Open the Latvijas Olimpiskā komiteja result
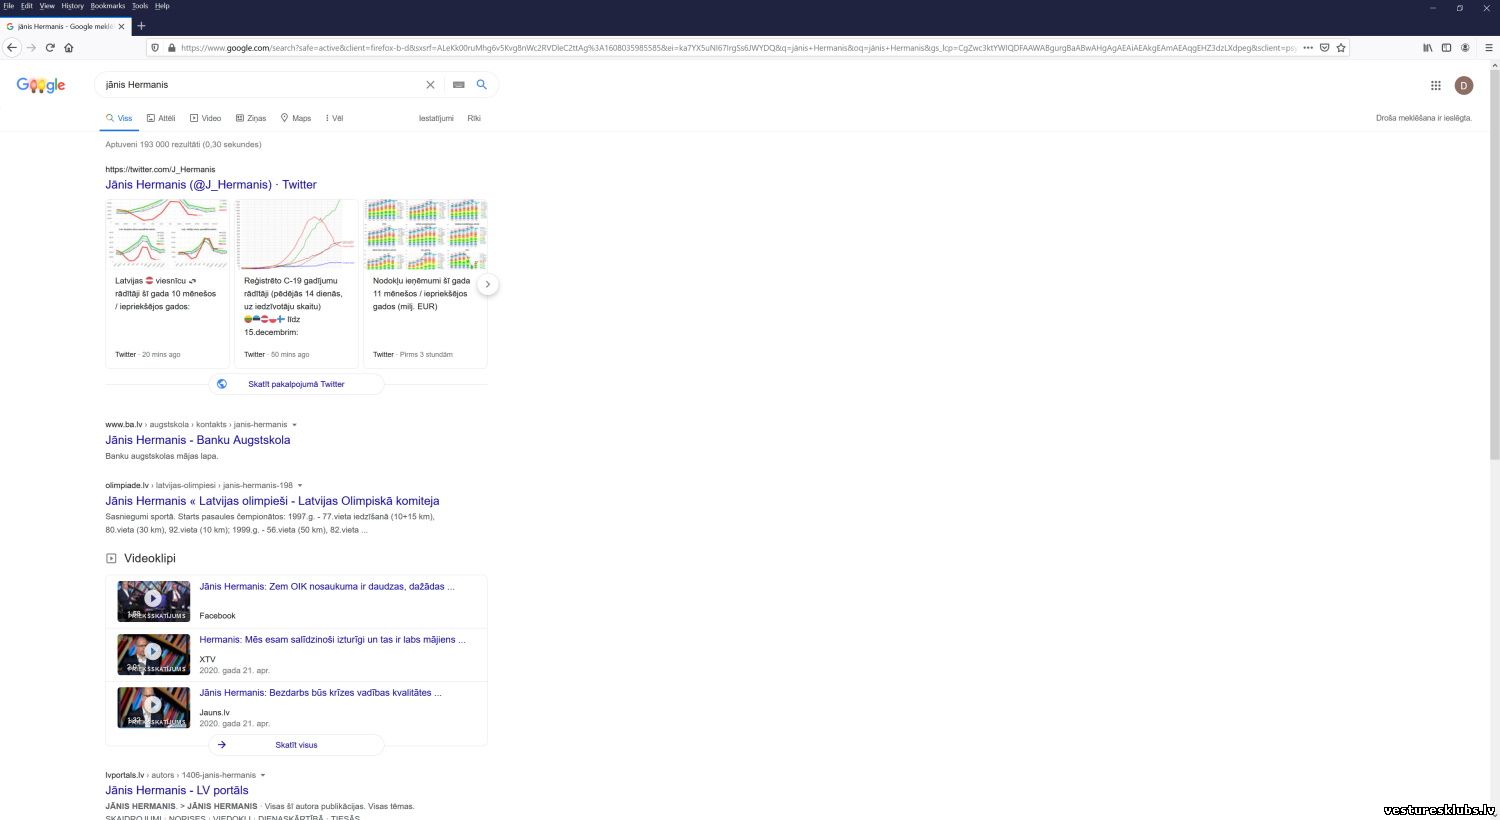 tap(272, 501)
